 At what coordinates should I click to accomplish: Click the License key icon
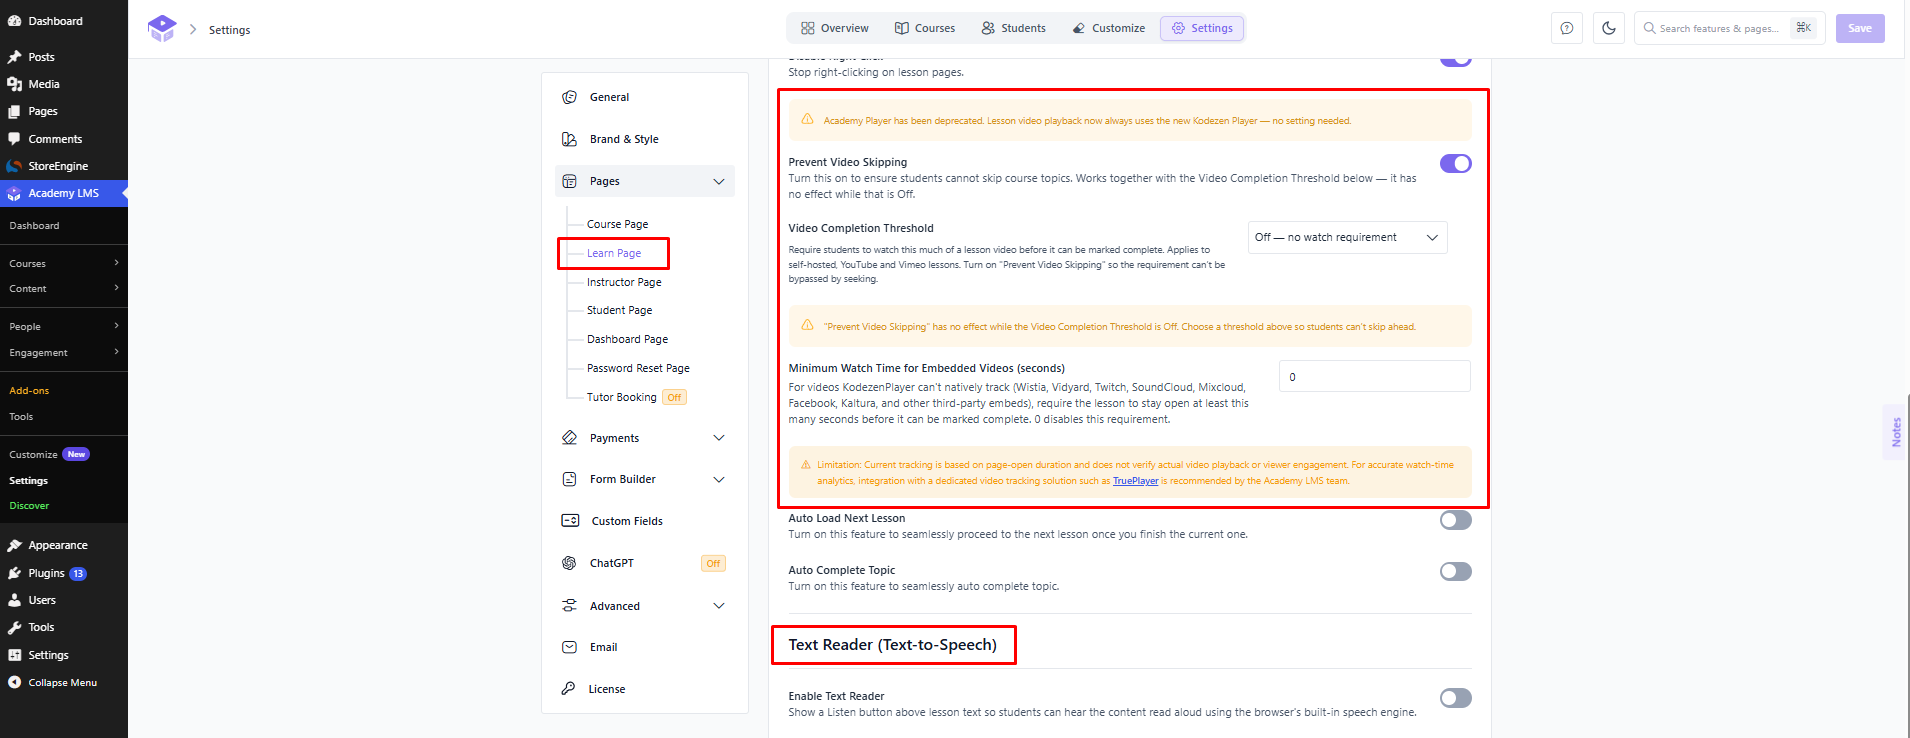(569, 689)
